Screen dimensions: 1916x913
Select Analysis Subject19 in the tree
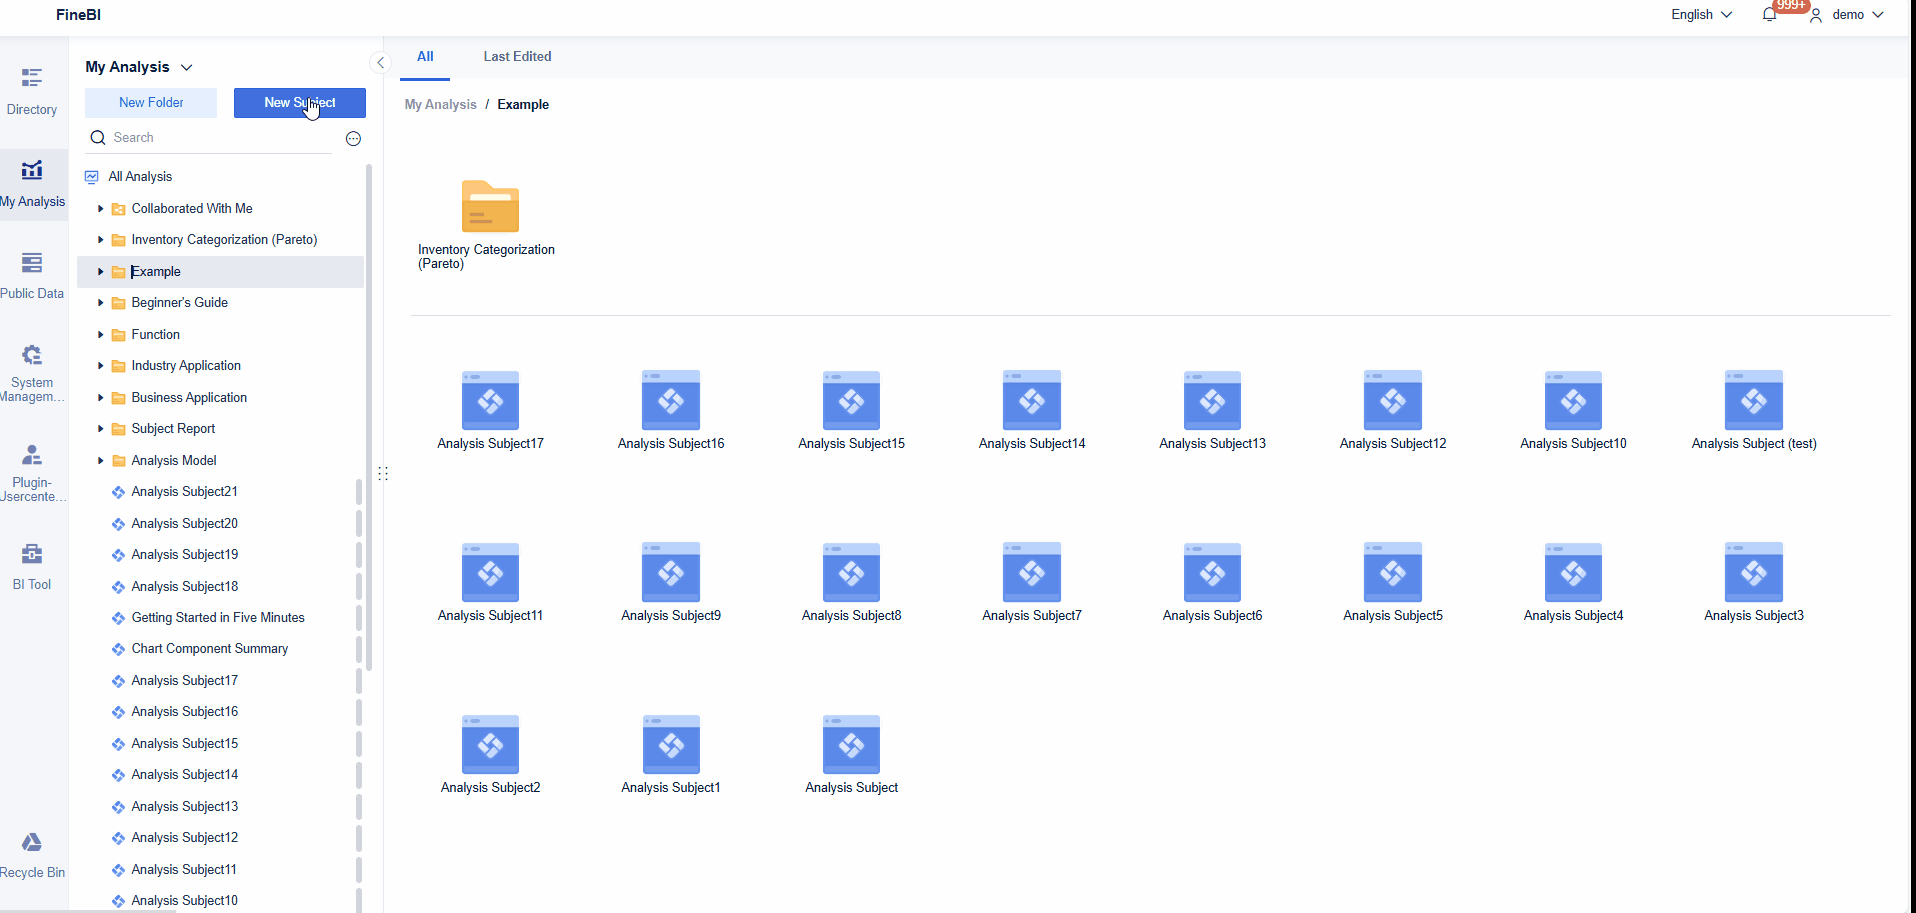point(184,555)
